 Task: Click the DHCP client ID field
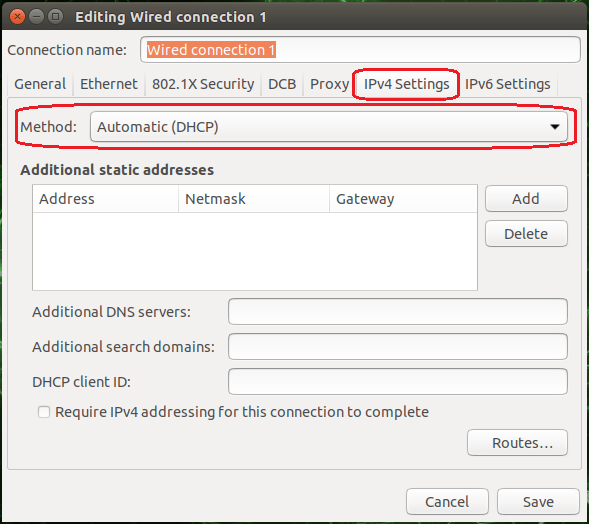click(x=398, y=382)
